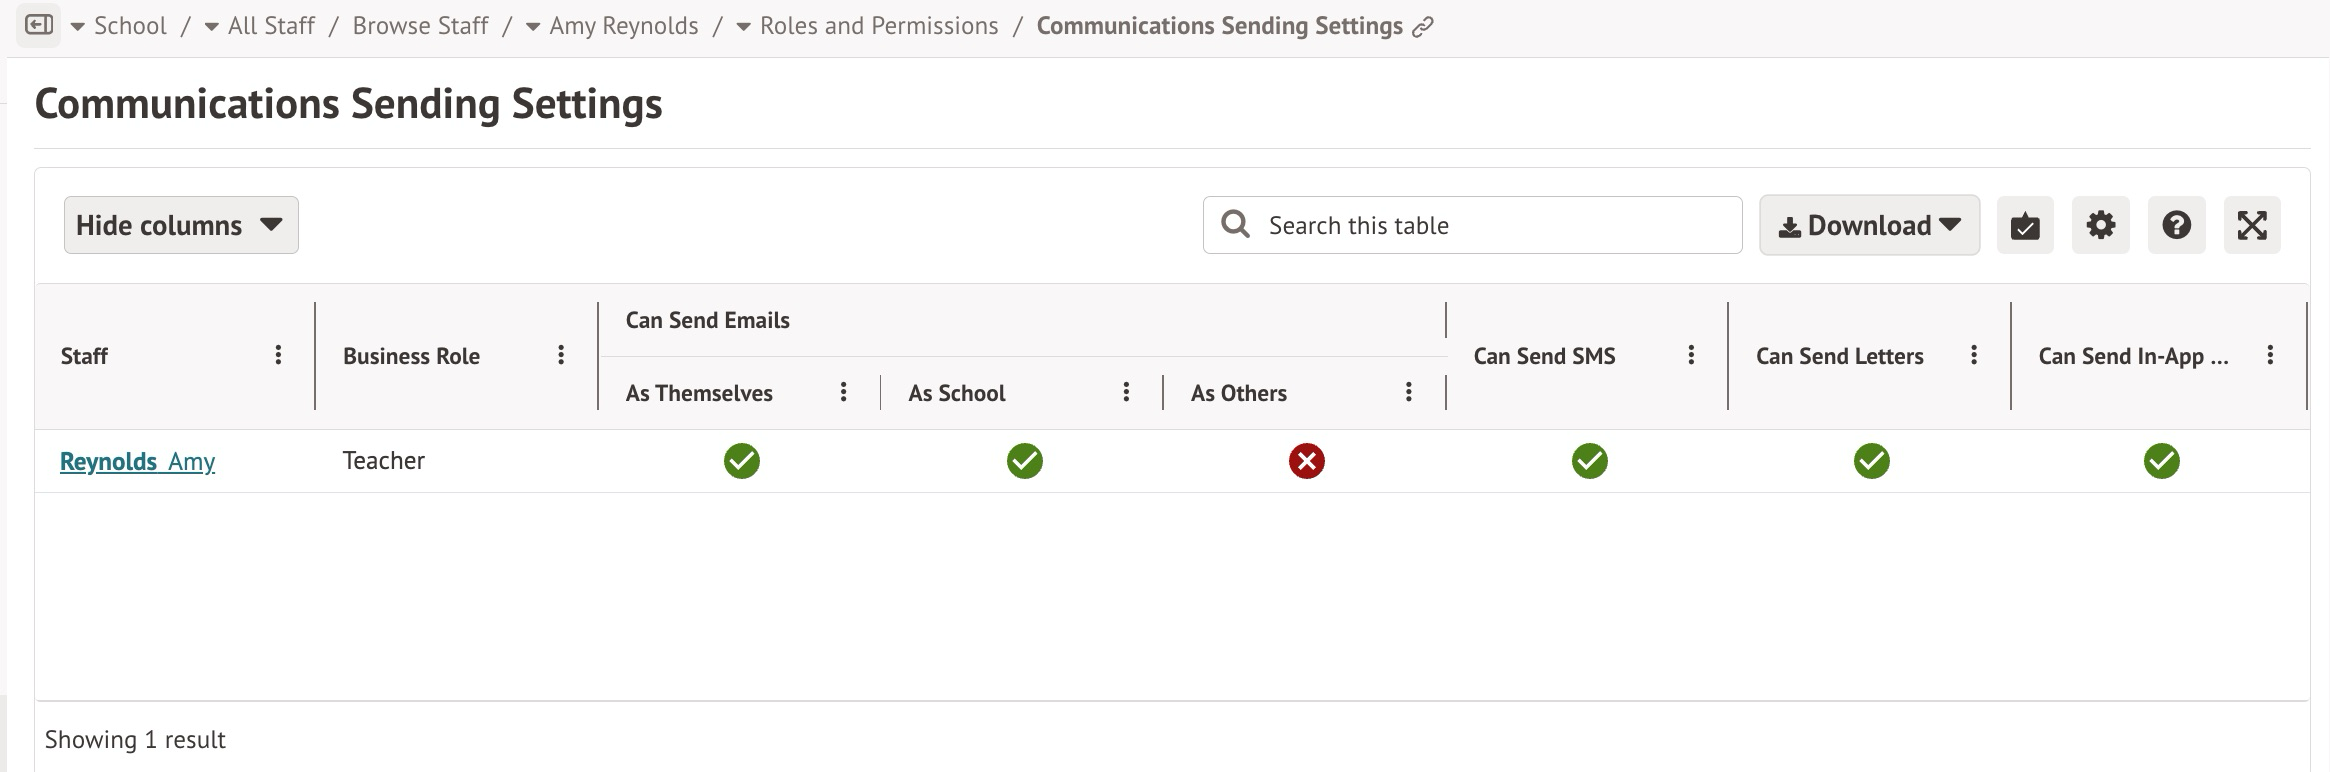This screenshot has width=2330, height=772.
Task: Open the Hide columns dropdown
Action: [181, 225]
